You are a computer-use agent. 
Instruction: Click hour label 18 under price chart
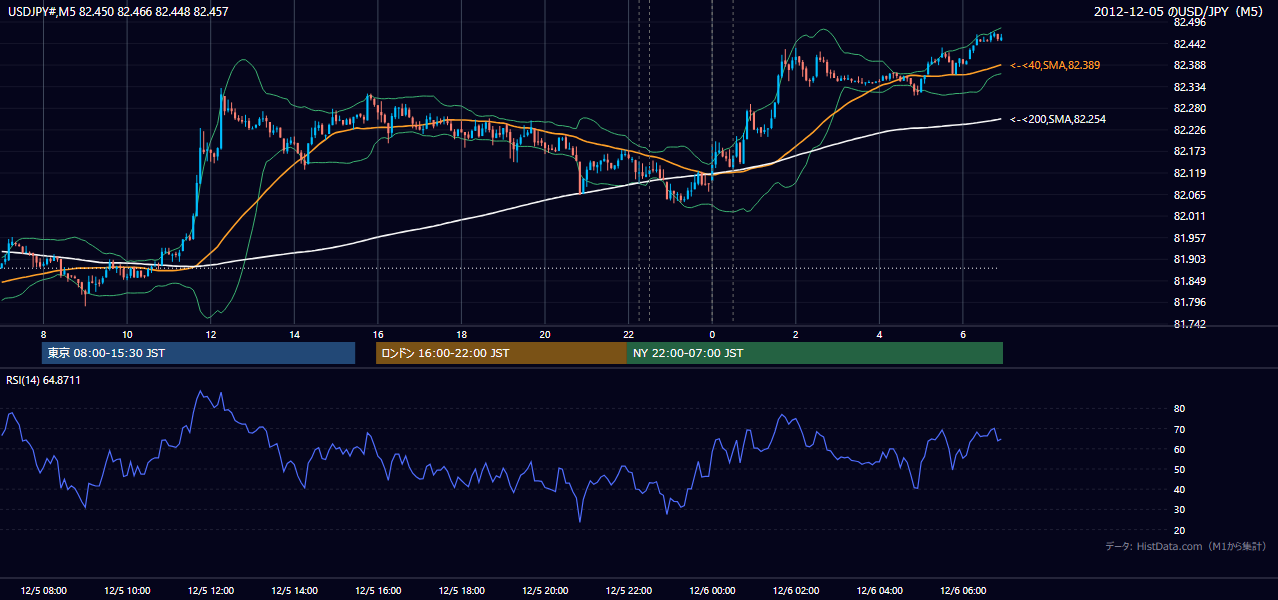[x=461, y=334]
